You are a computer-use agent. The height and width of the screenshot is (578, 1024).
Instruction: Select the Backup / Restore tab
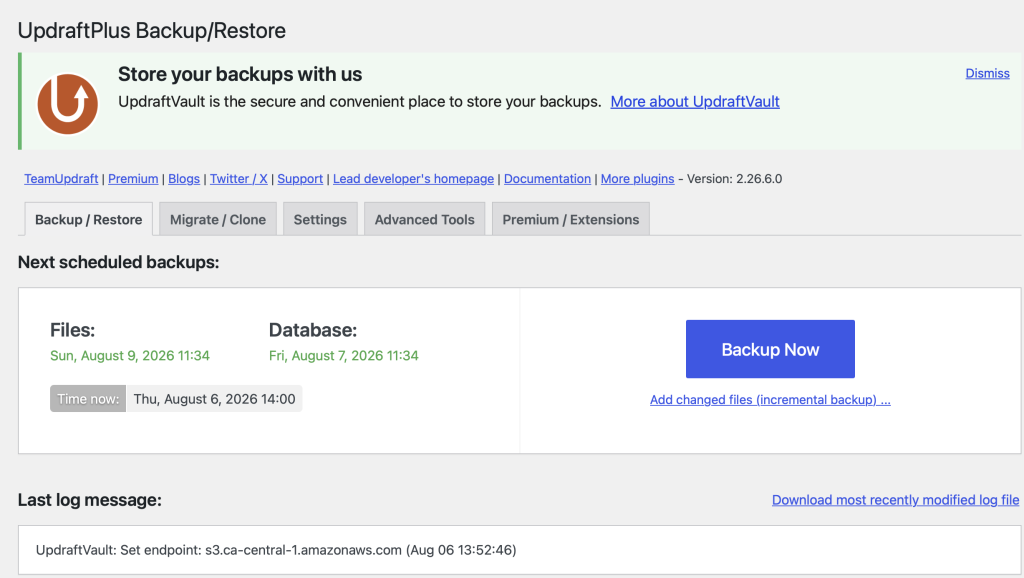click(x=88, y=219)
